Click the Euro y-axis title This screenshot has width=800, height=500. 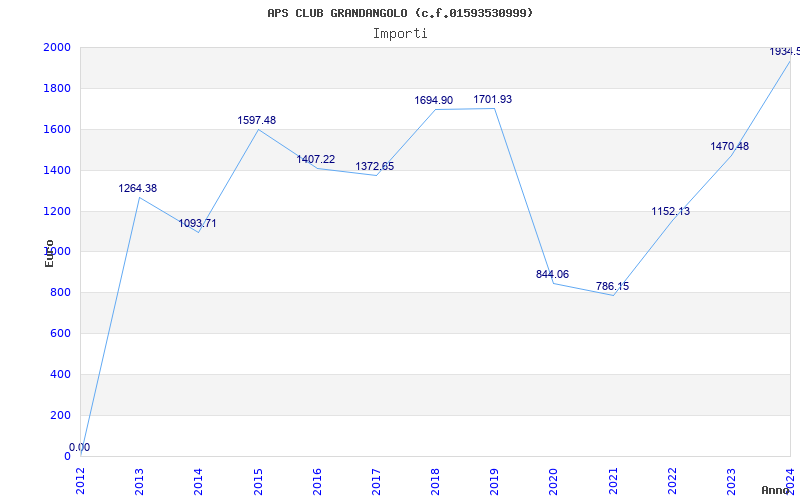point(49,253)
